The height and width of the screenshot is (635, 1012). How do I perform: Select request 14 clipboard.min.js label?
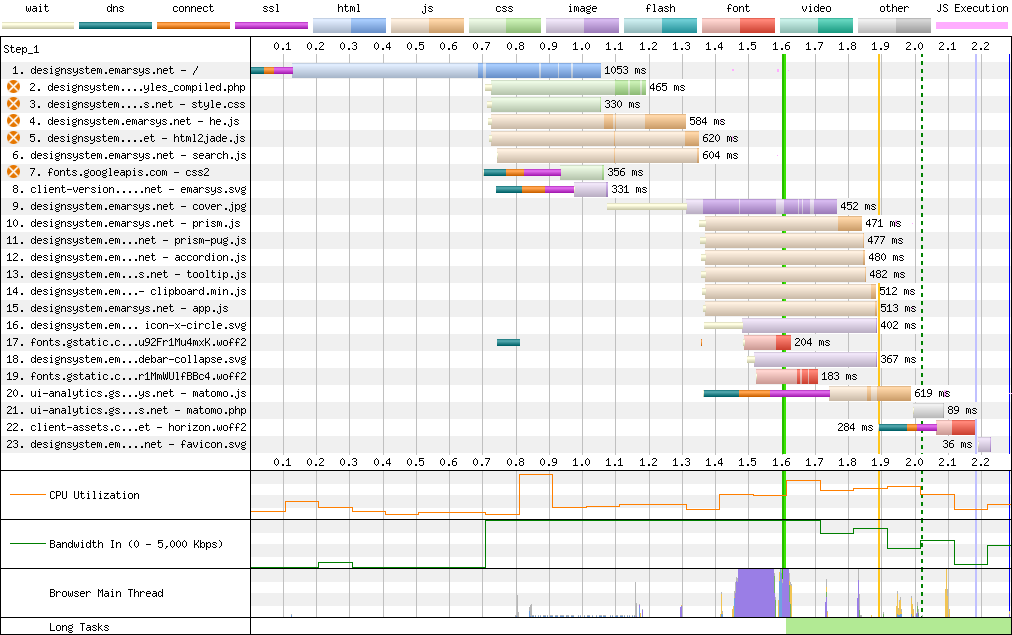pos(126,291)
